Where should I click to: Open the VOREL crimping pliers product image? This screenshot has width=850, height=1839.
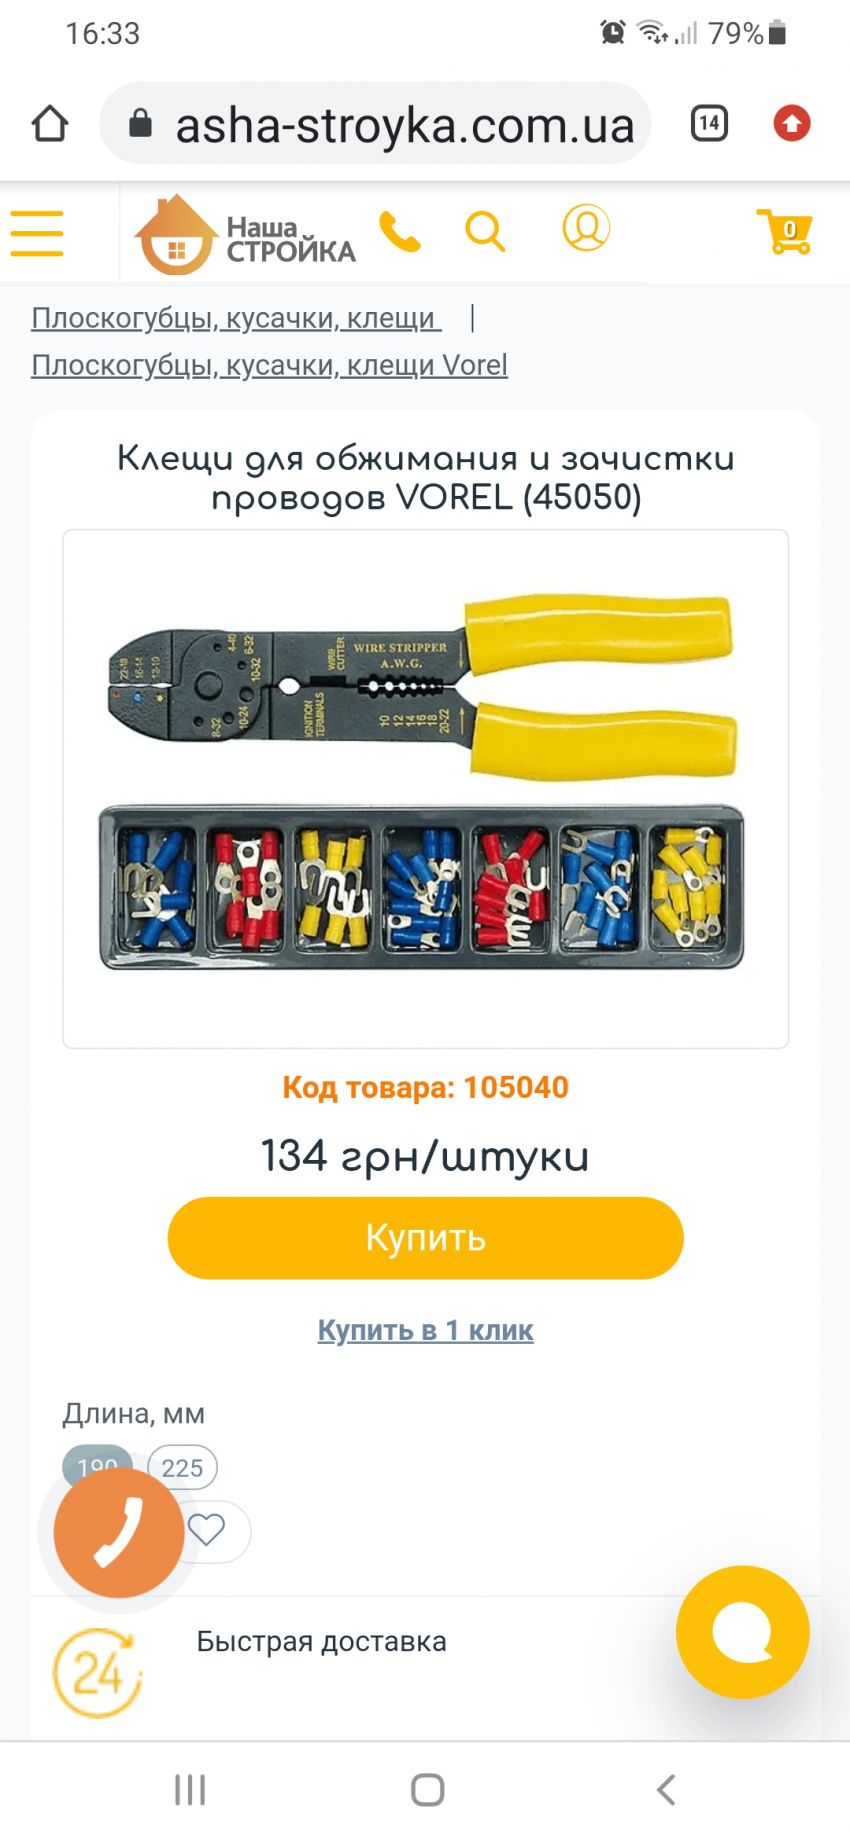point(426,789)
